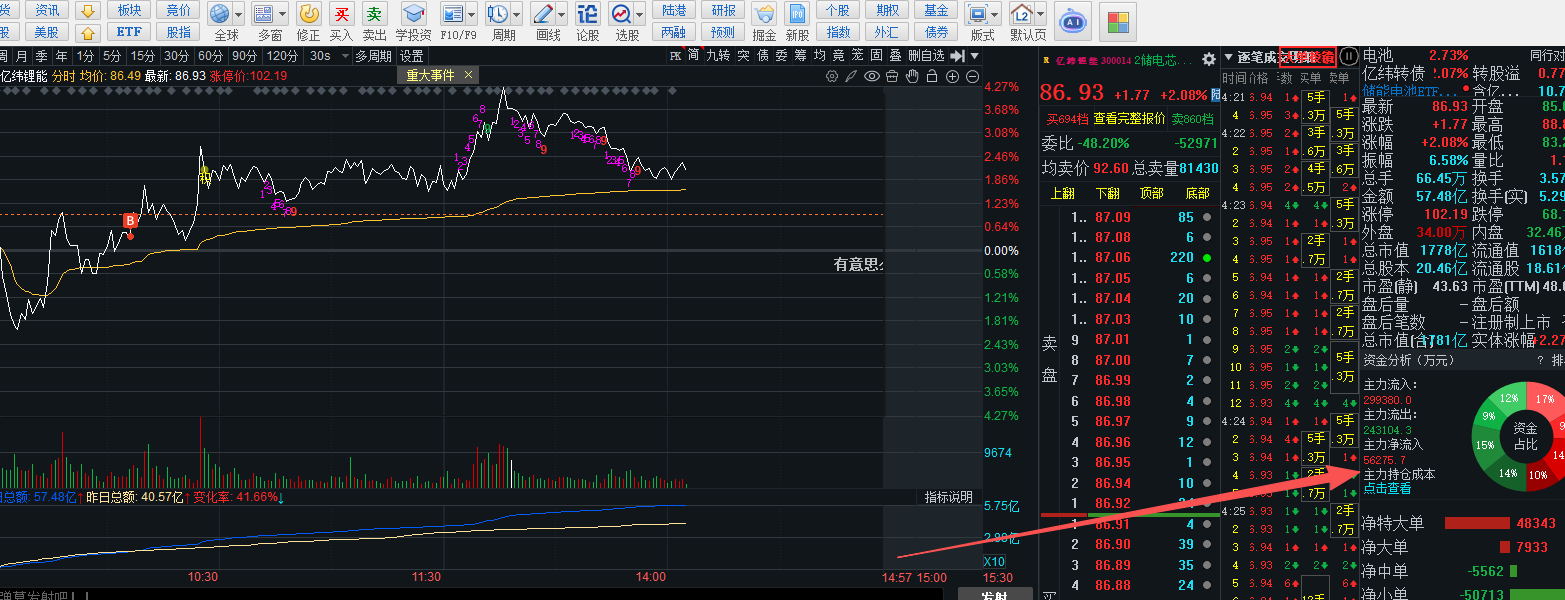The width and height of the screenshot is (1565, 600).
Task: Expand the F10/F9 dropdown arrow
Action: pyautogui.click(x=471, y=14)
